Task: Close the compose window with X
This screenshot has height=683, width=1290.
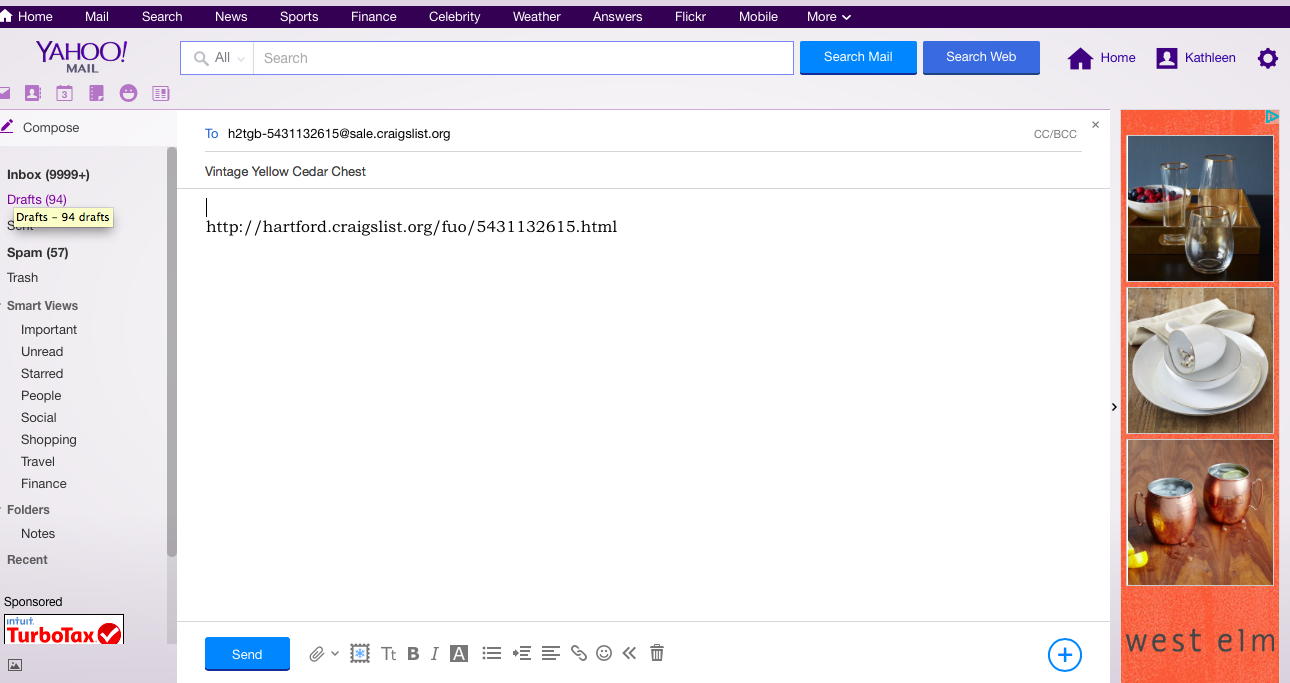Action: (x=1095, y=125)
